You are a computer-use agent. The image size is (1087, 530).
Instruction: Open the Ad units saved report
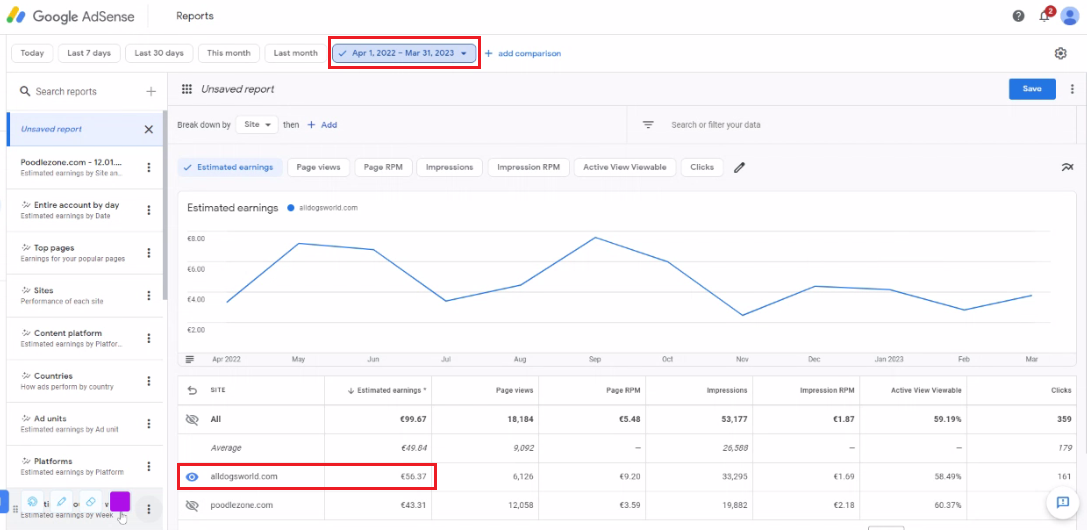click(74, 424)
